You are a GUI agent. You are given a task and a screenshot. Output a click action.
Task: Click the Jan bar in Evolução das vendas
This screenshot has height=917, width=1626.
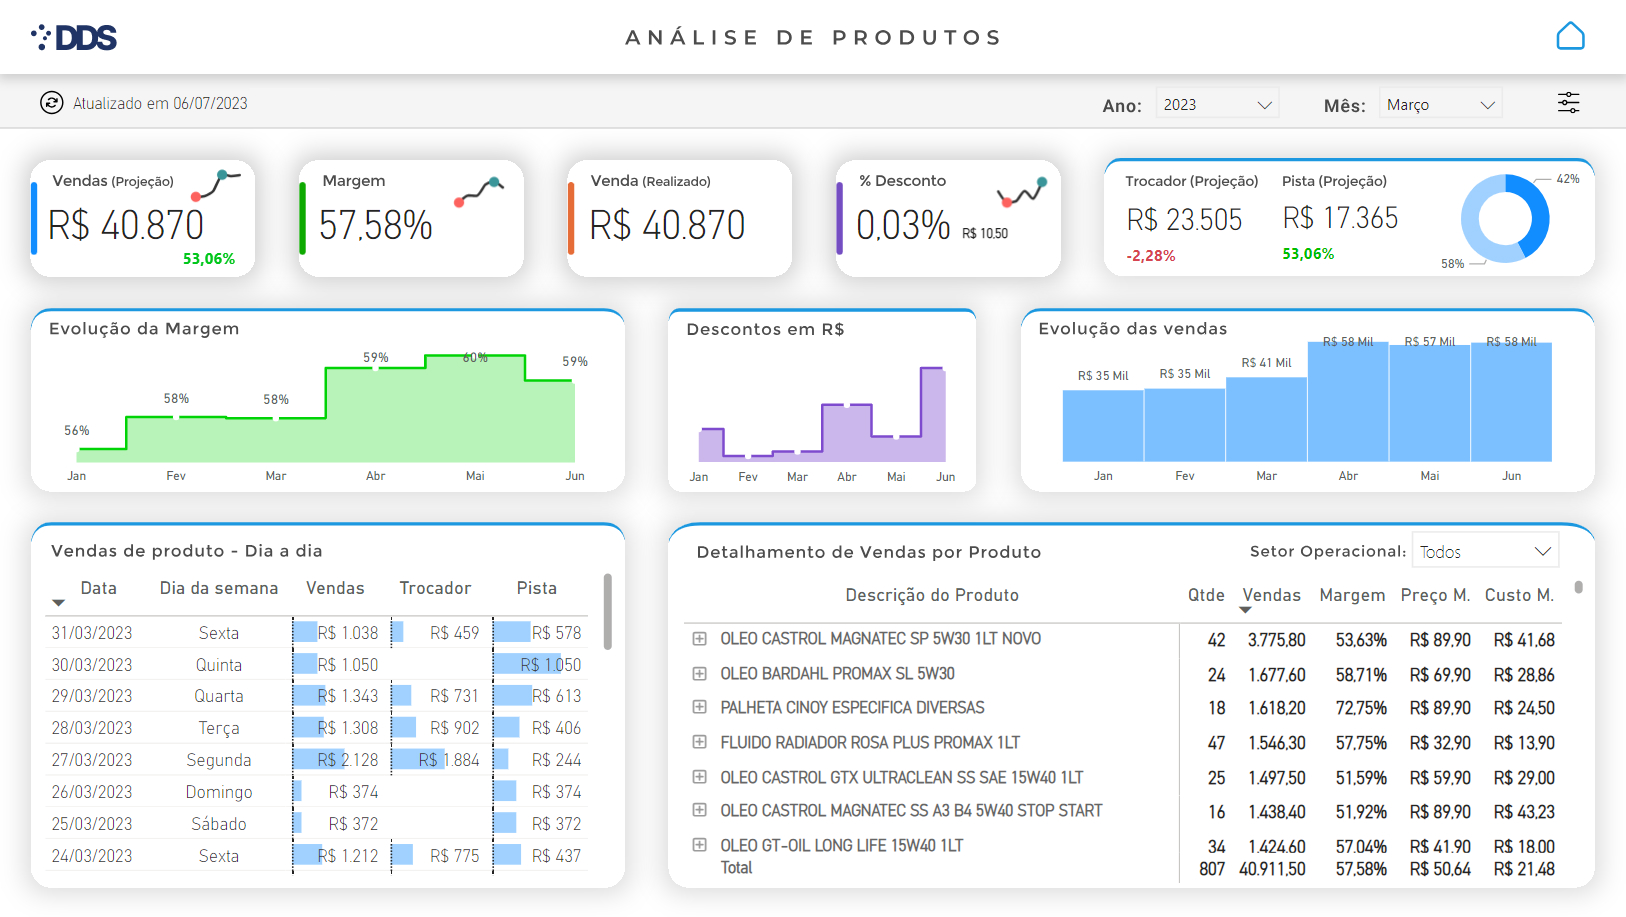click(1103, 426)
